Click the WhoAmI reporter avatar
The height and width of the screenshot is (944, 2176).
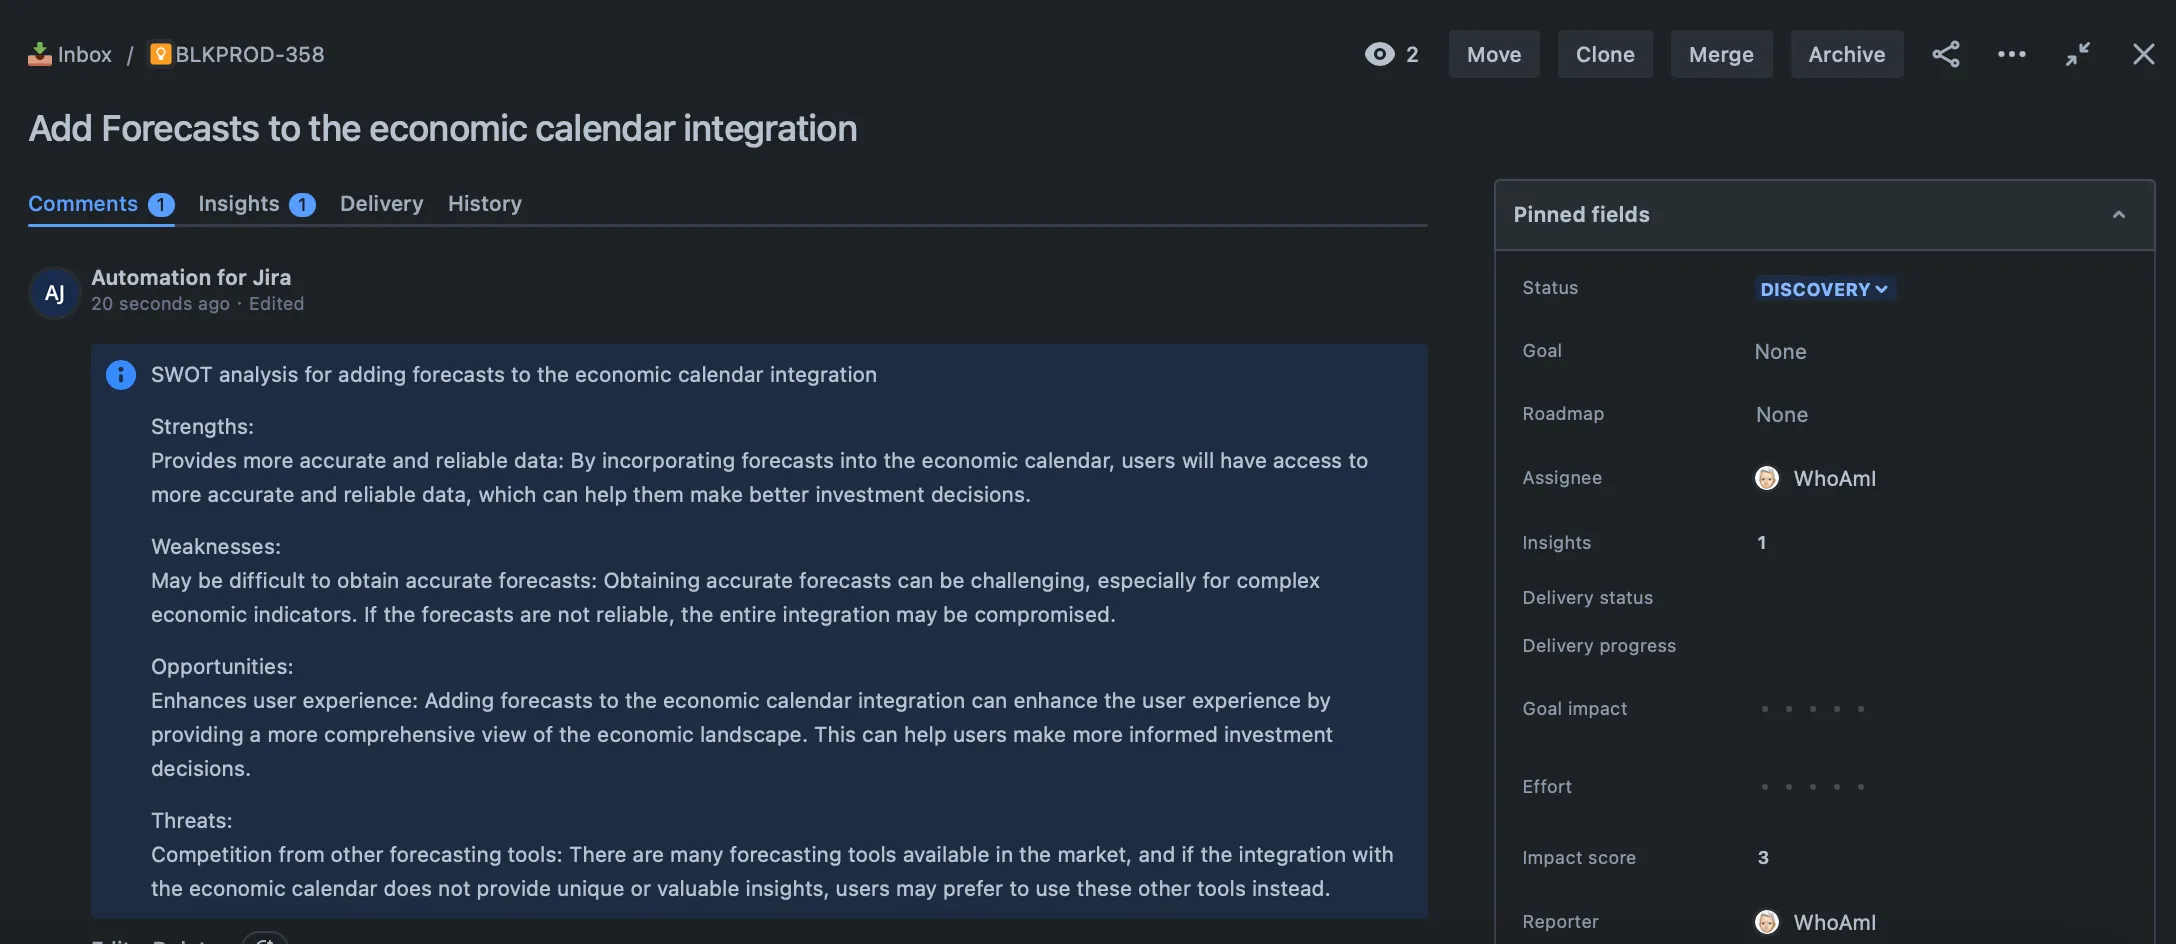(x=1767, y=921)
